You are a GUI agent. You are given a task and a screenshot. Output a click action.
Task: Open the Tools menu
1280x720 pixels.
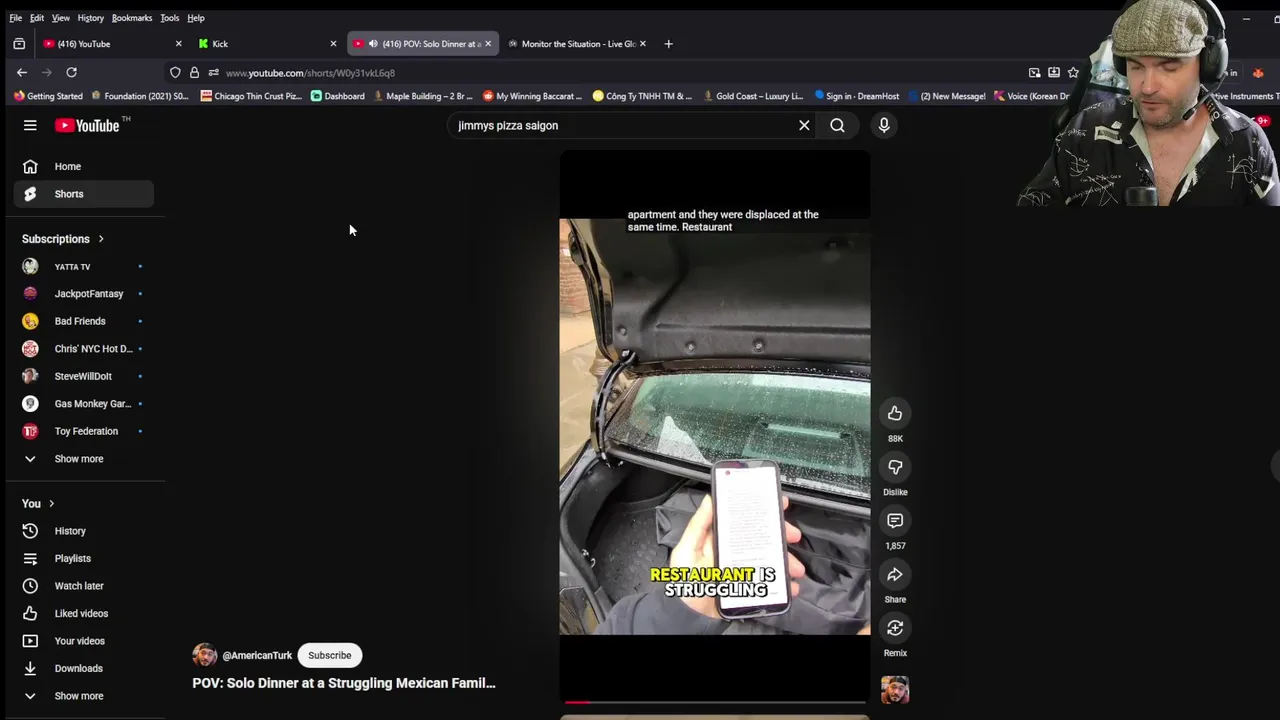click(x=170, y=18)
